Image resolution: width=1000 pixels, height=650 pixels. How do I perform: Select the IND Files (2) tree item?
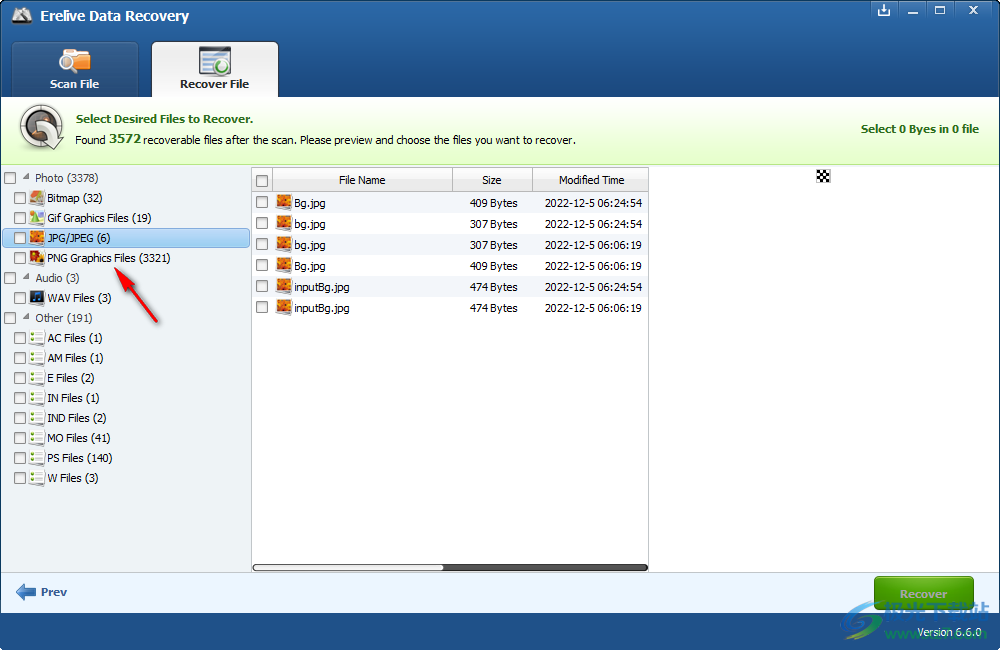pos(77,418)
